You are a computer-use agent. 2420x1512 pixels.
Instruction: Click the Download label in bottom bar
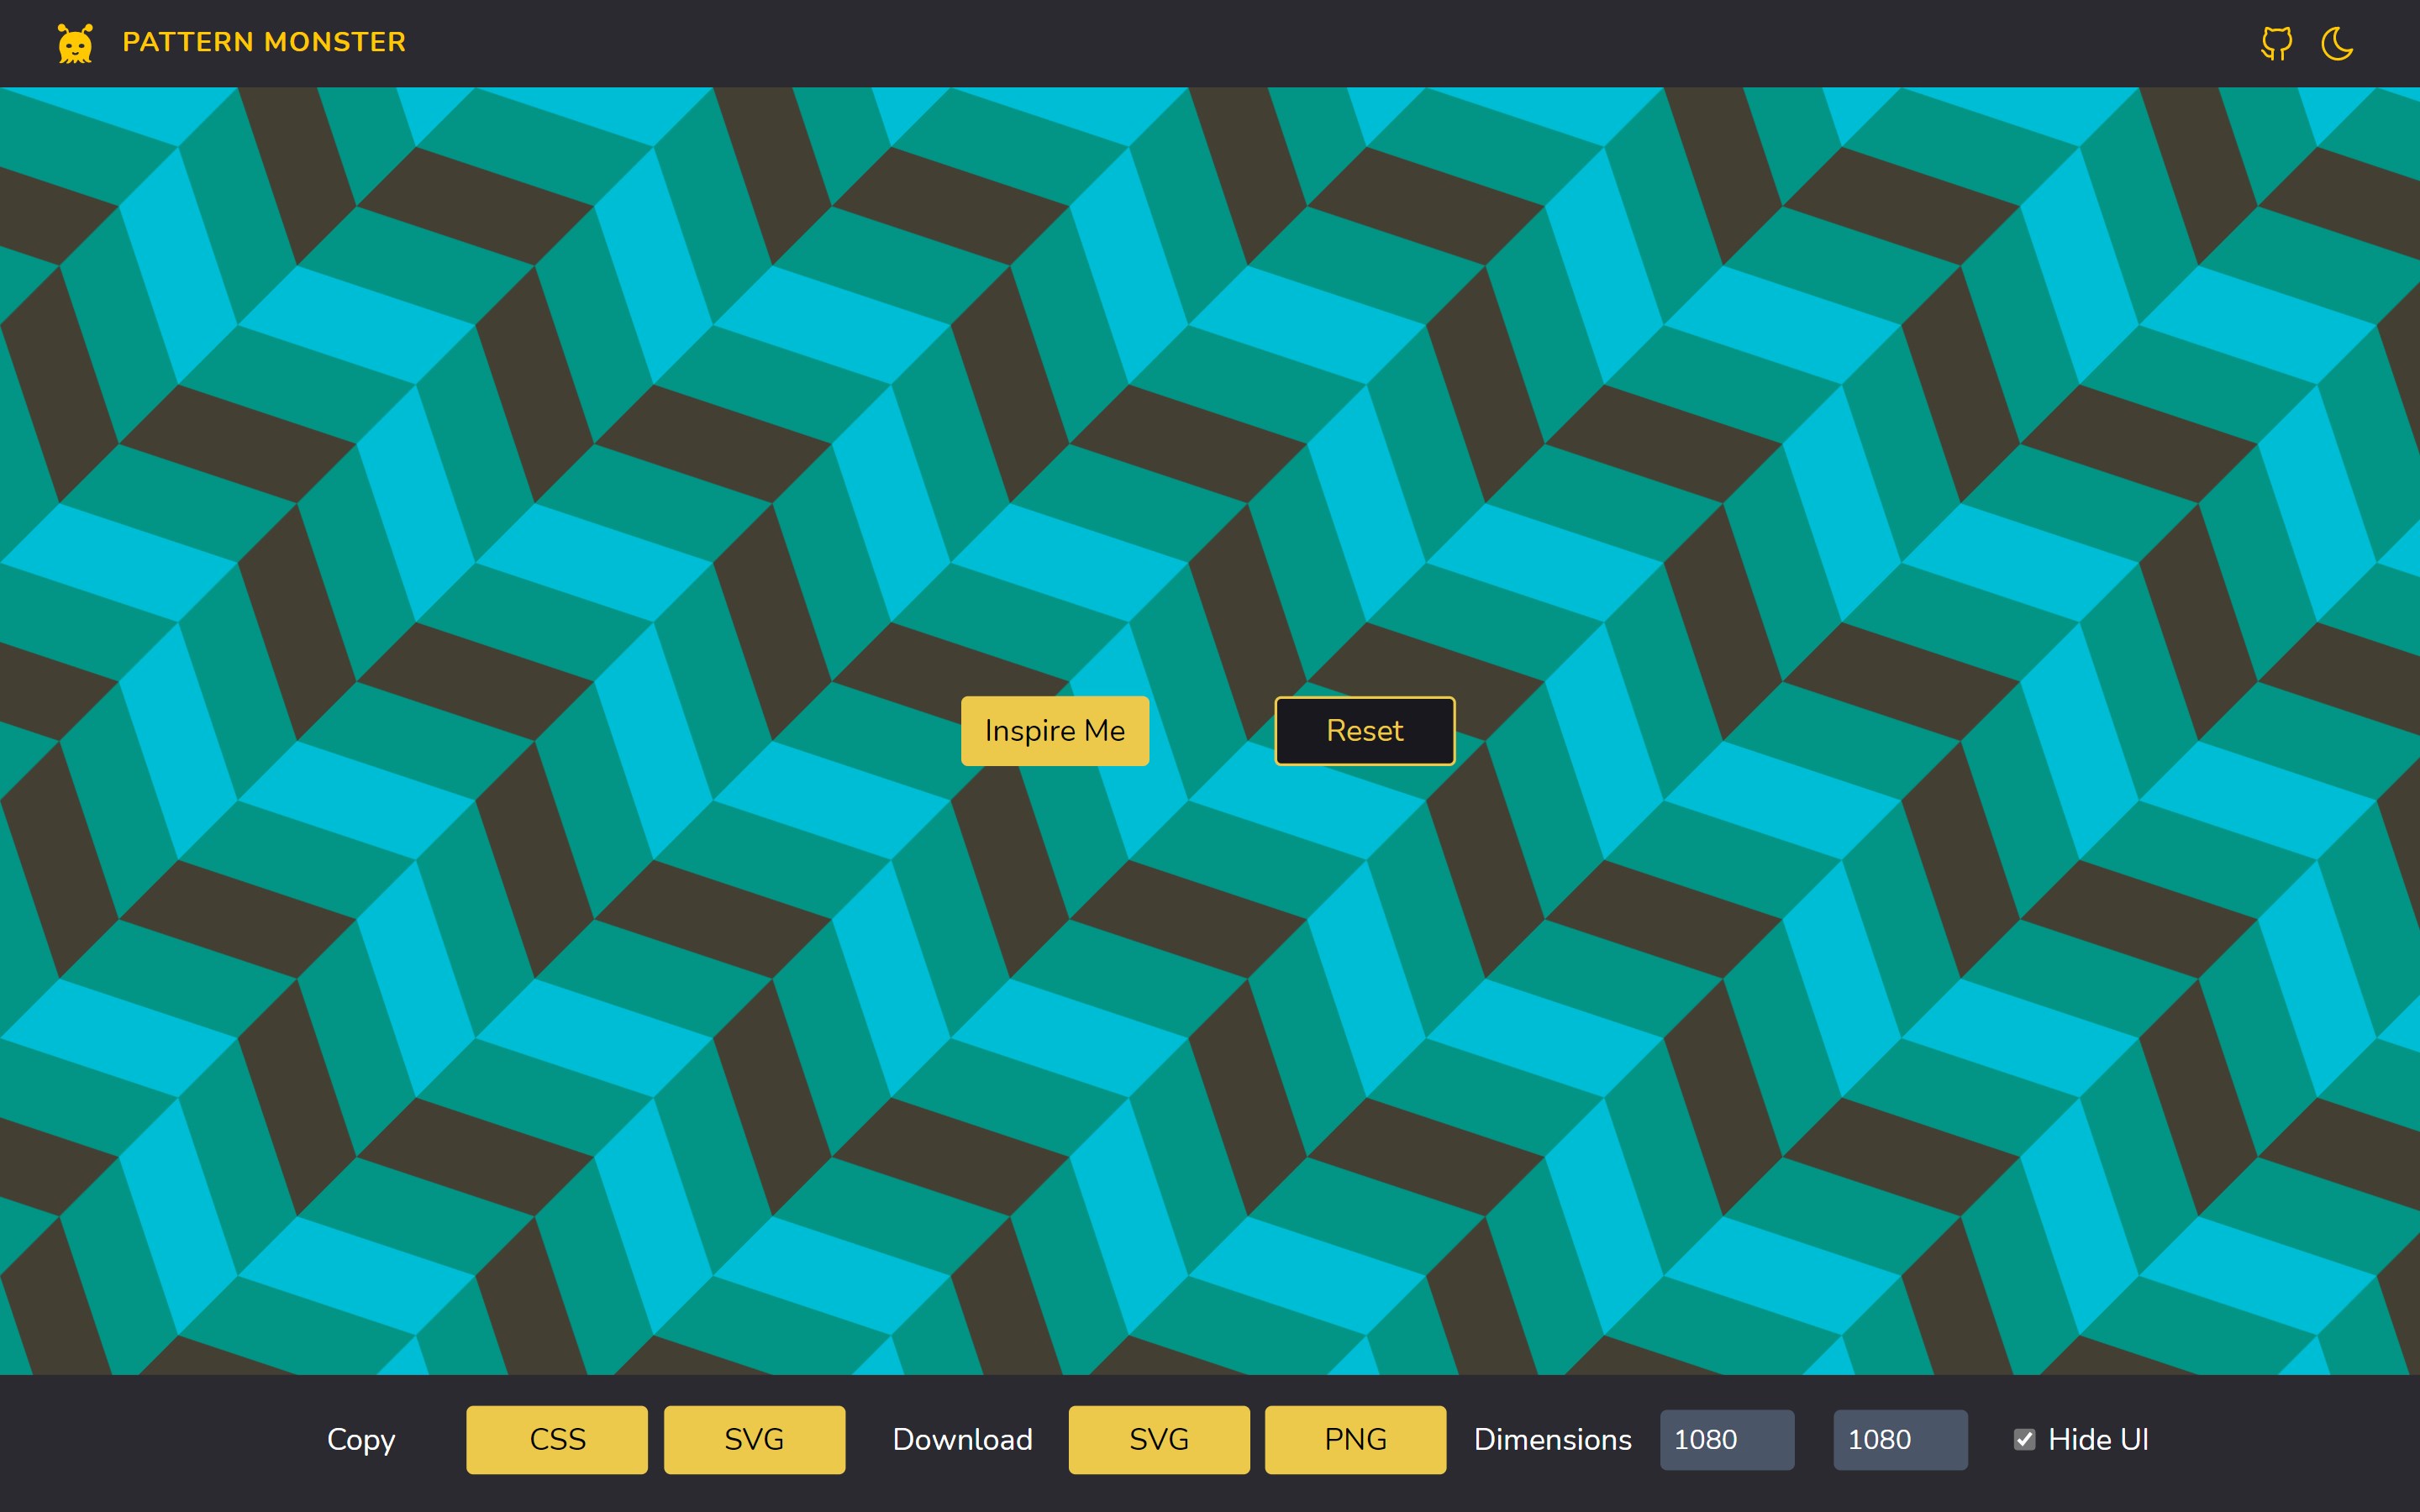[962, 1439]
